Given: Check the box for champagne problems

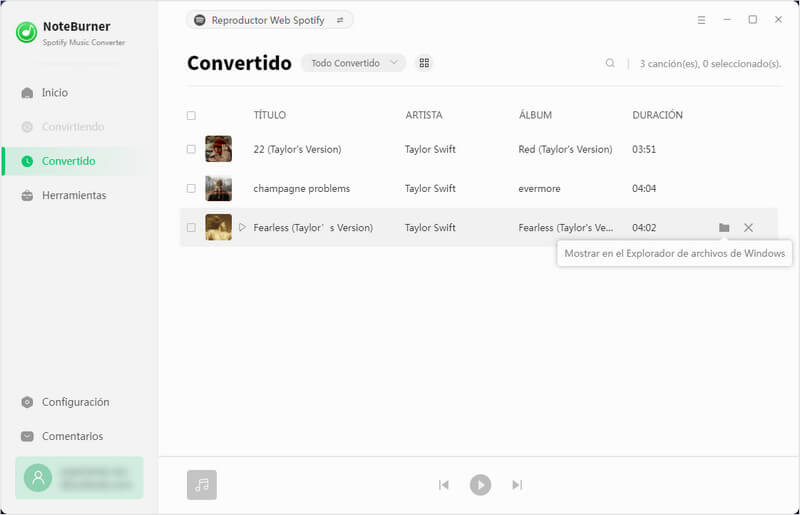Looking at the screenshot, I should tap(191, 188).
